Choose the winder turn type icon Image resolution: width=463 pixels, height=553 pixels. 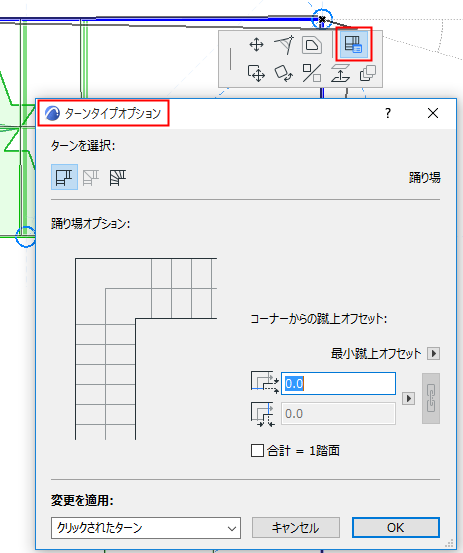coord(118,177)
